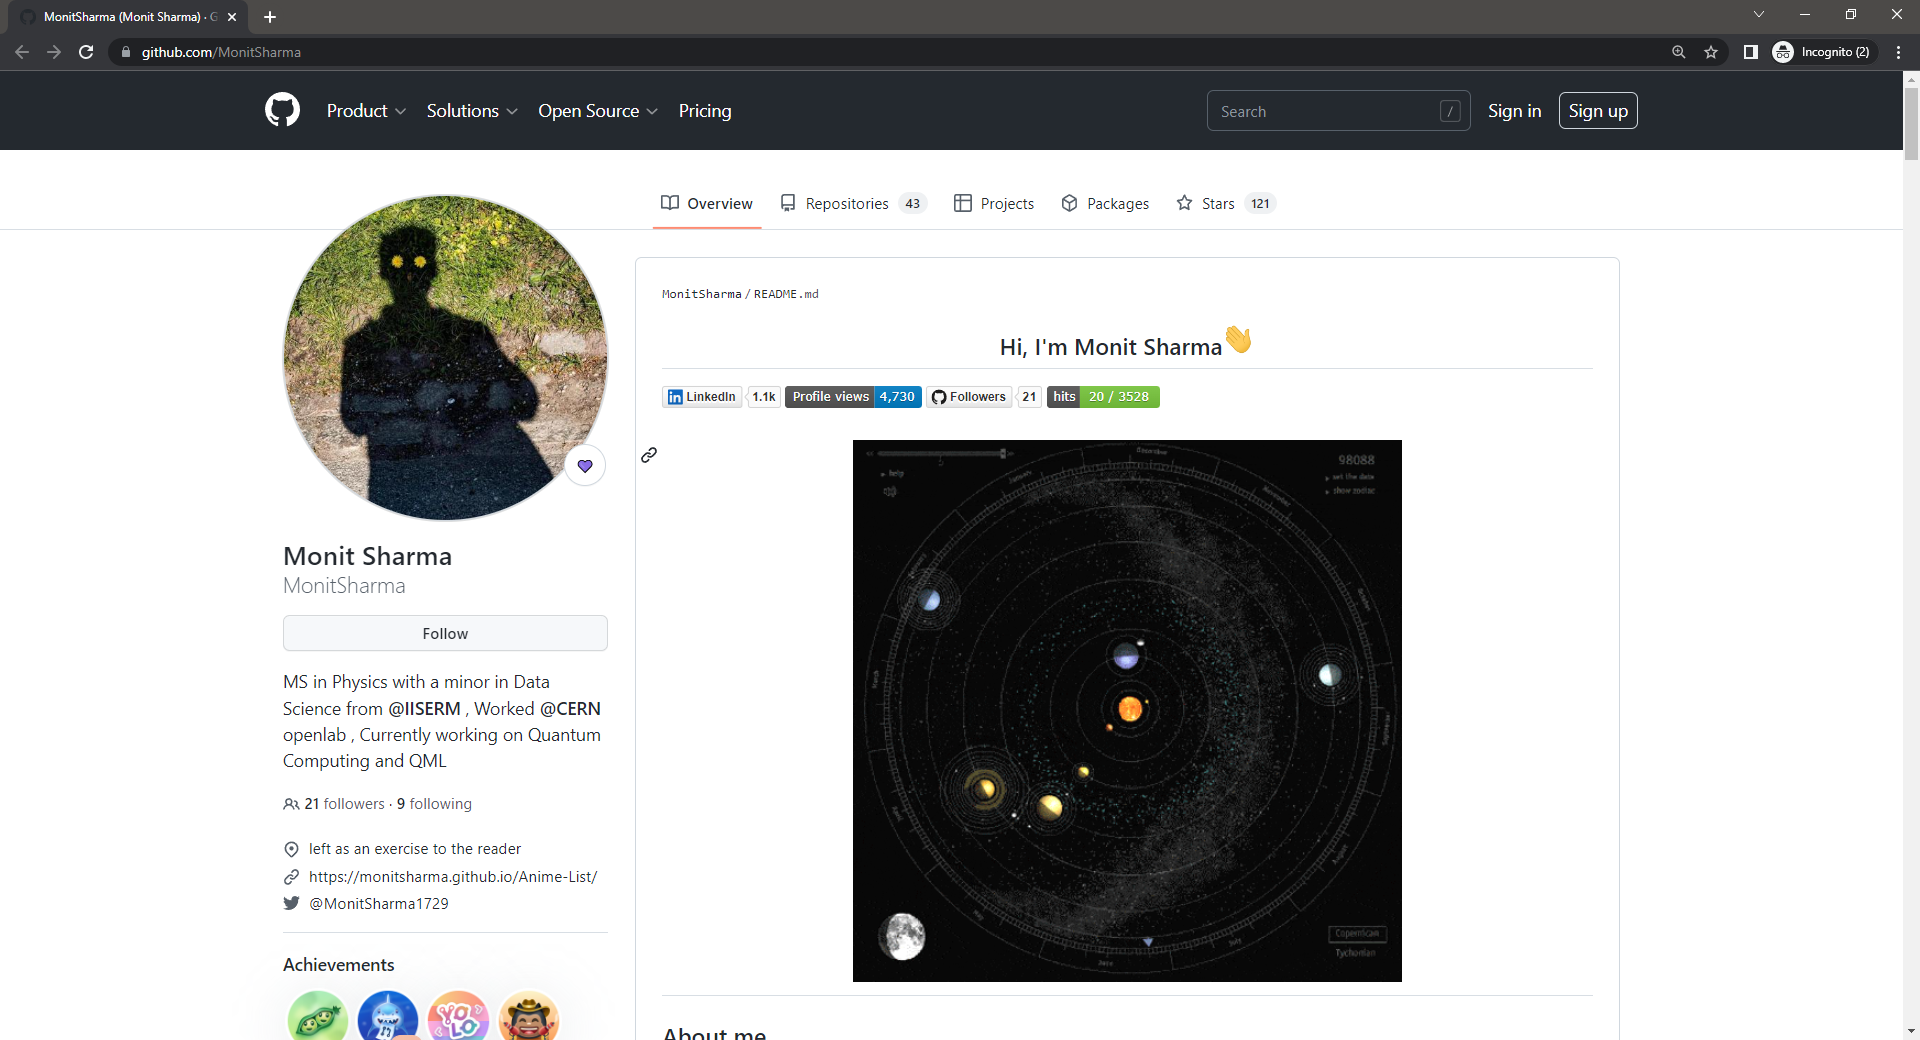View the 9 following list

point(434,804)
